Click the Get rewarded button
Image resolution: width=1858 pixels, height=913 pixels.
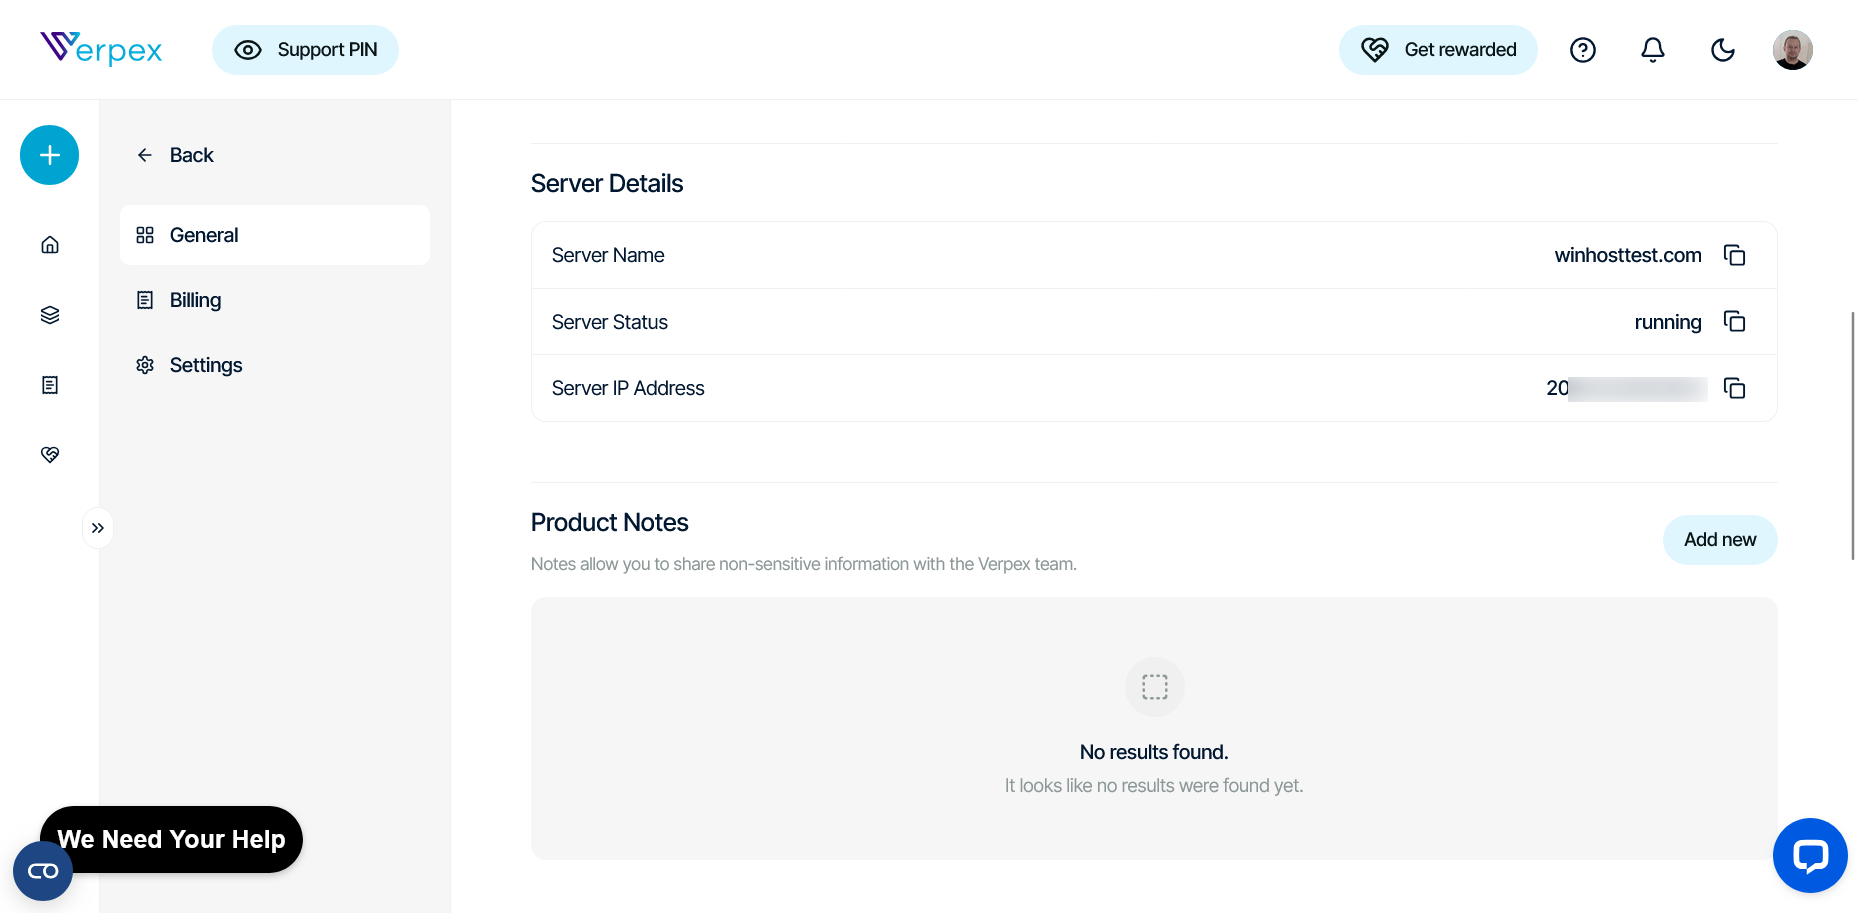(1438, 50)
